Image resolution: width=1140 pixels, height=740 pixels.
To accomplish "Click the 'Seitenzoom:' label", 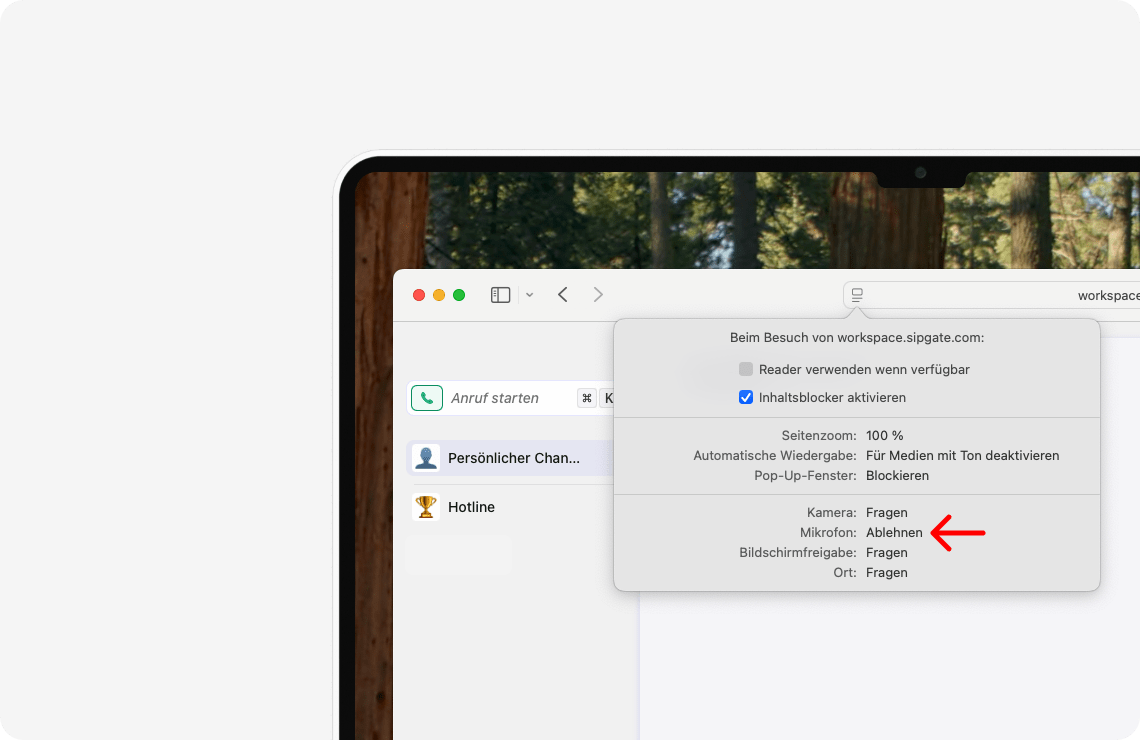I will [819, 435].
